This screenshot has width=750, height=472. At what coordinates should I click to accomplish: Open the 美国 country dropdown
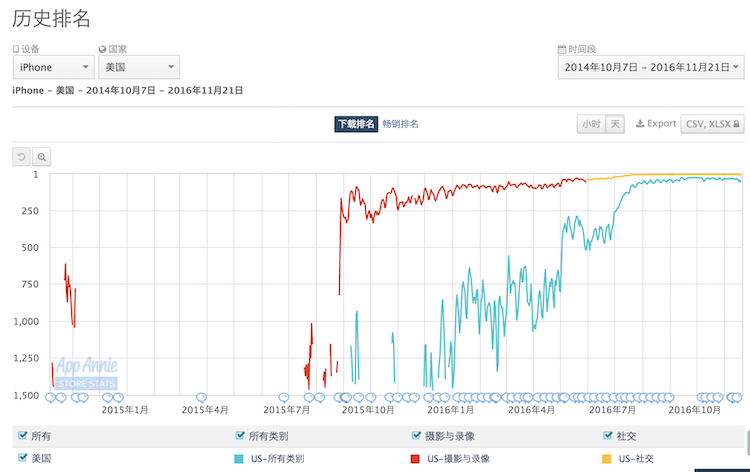tap(138, 67)
